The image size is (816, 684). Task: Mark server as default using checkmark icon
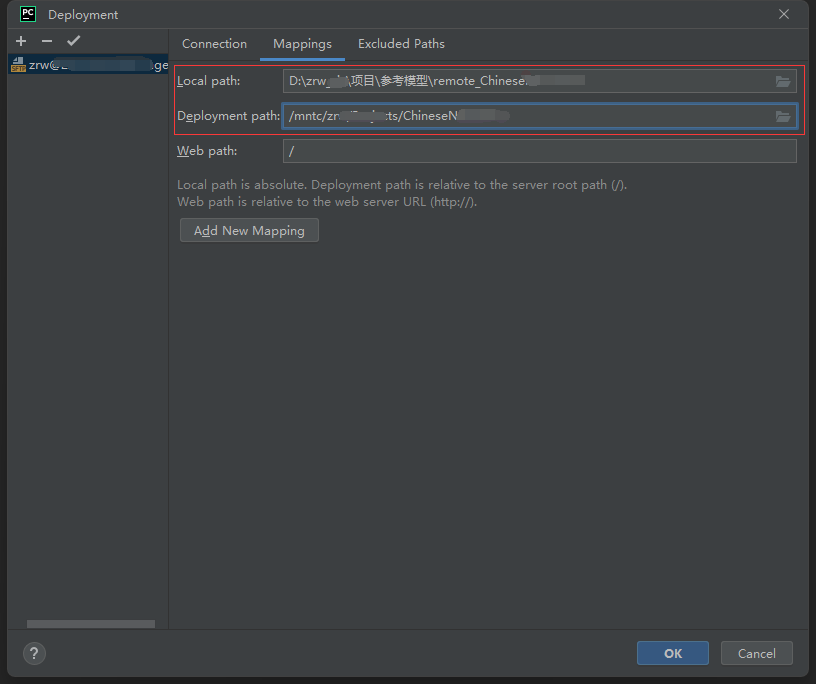pyautogui.click(x=73, y=41)
